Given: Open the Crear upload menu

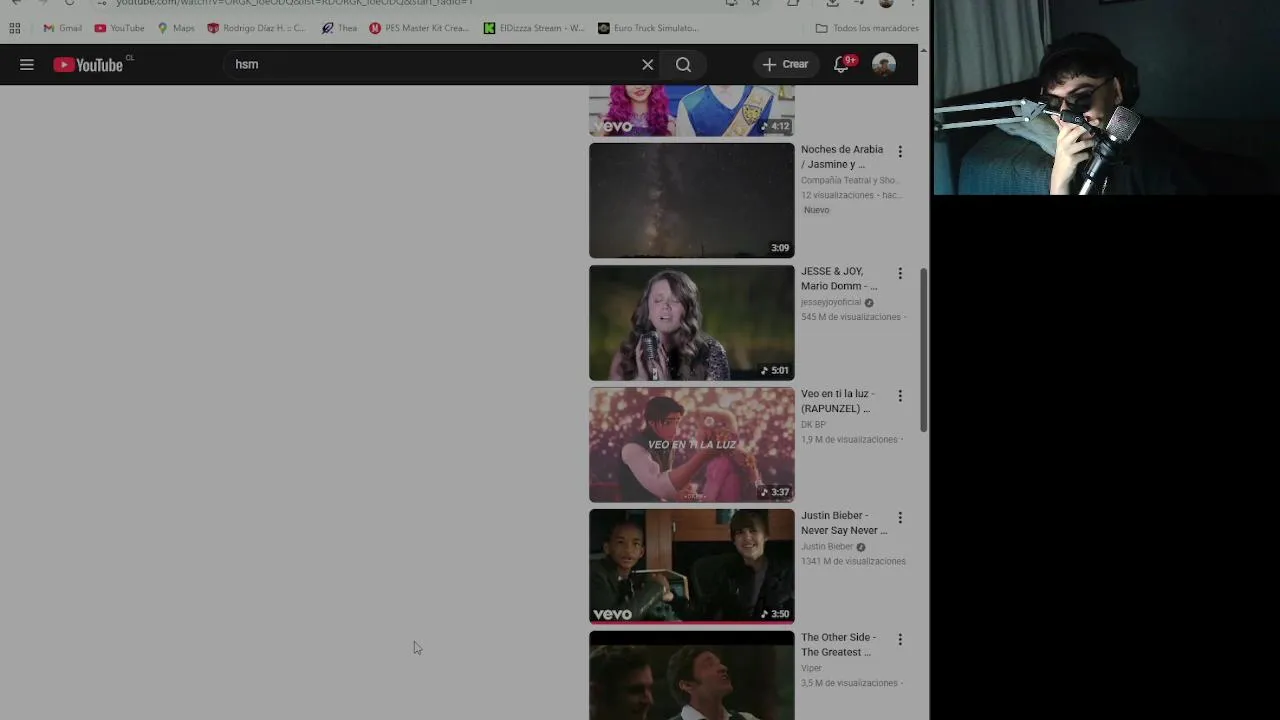Looking at the screenshot, I should coord(785,64).
